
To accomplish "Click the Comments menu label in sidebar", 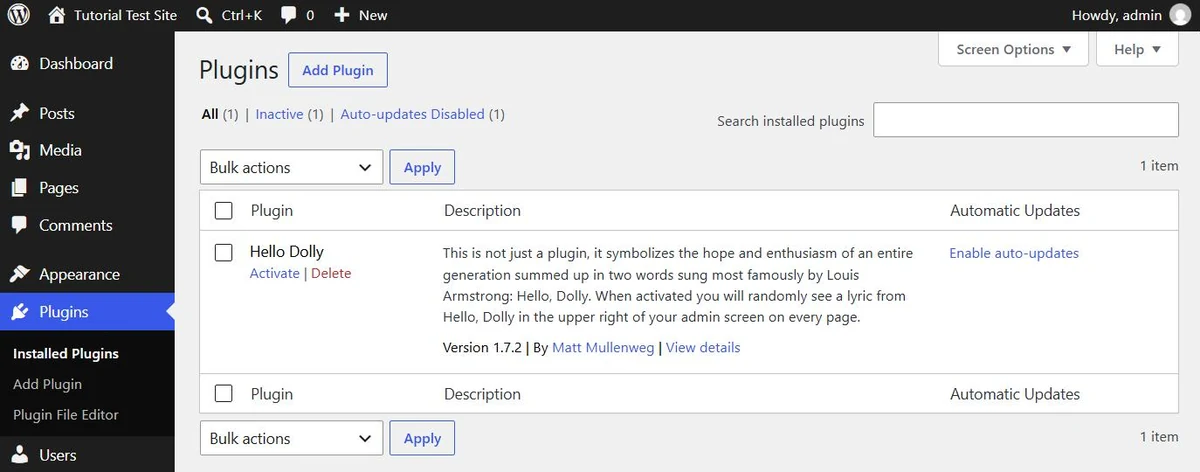I will (x=76, y=225).
